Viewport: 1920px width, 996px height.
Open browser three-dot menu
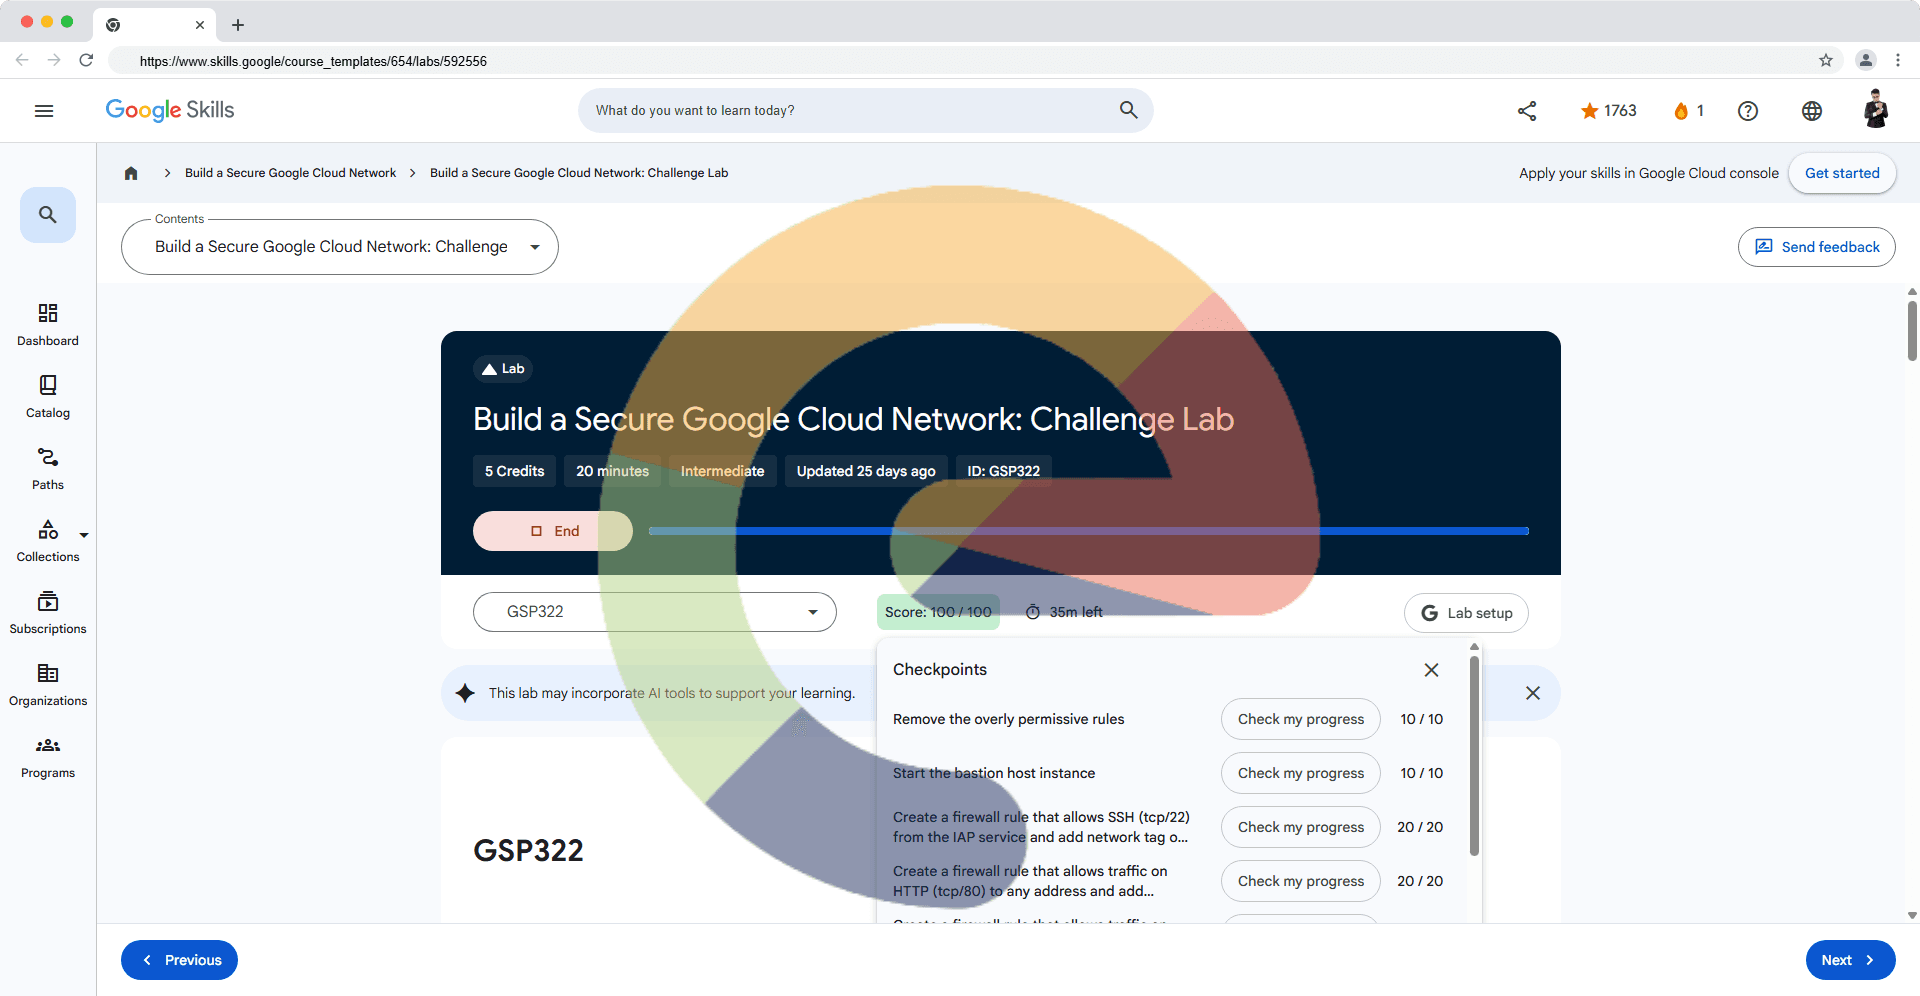(1898, 60)
